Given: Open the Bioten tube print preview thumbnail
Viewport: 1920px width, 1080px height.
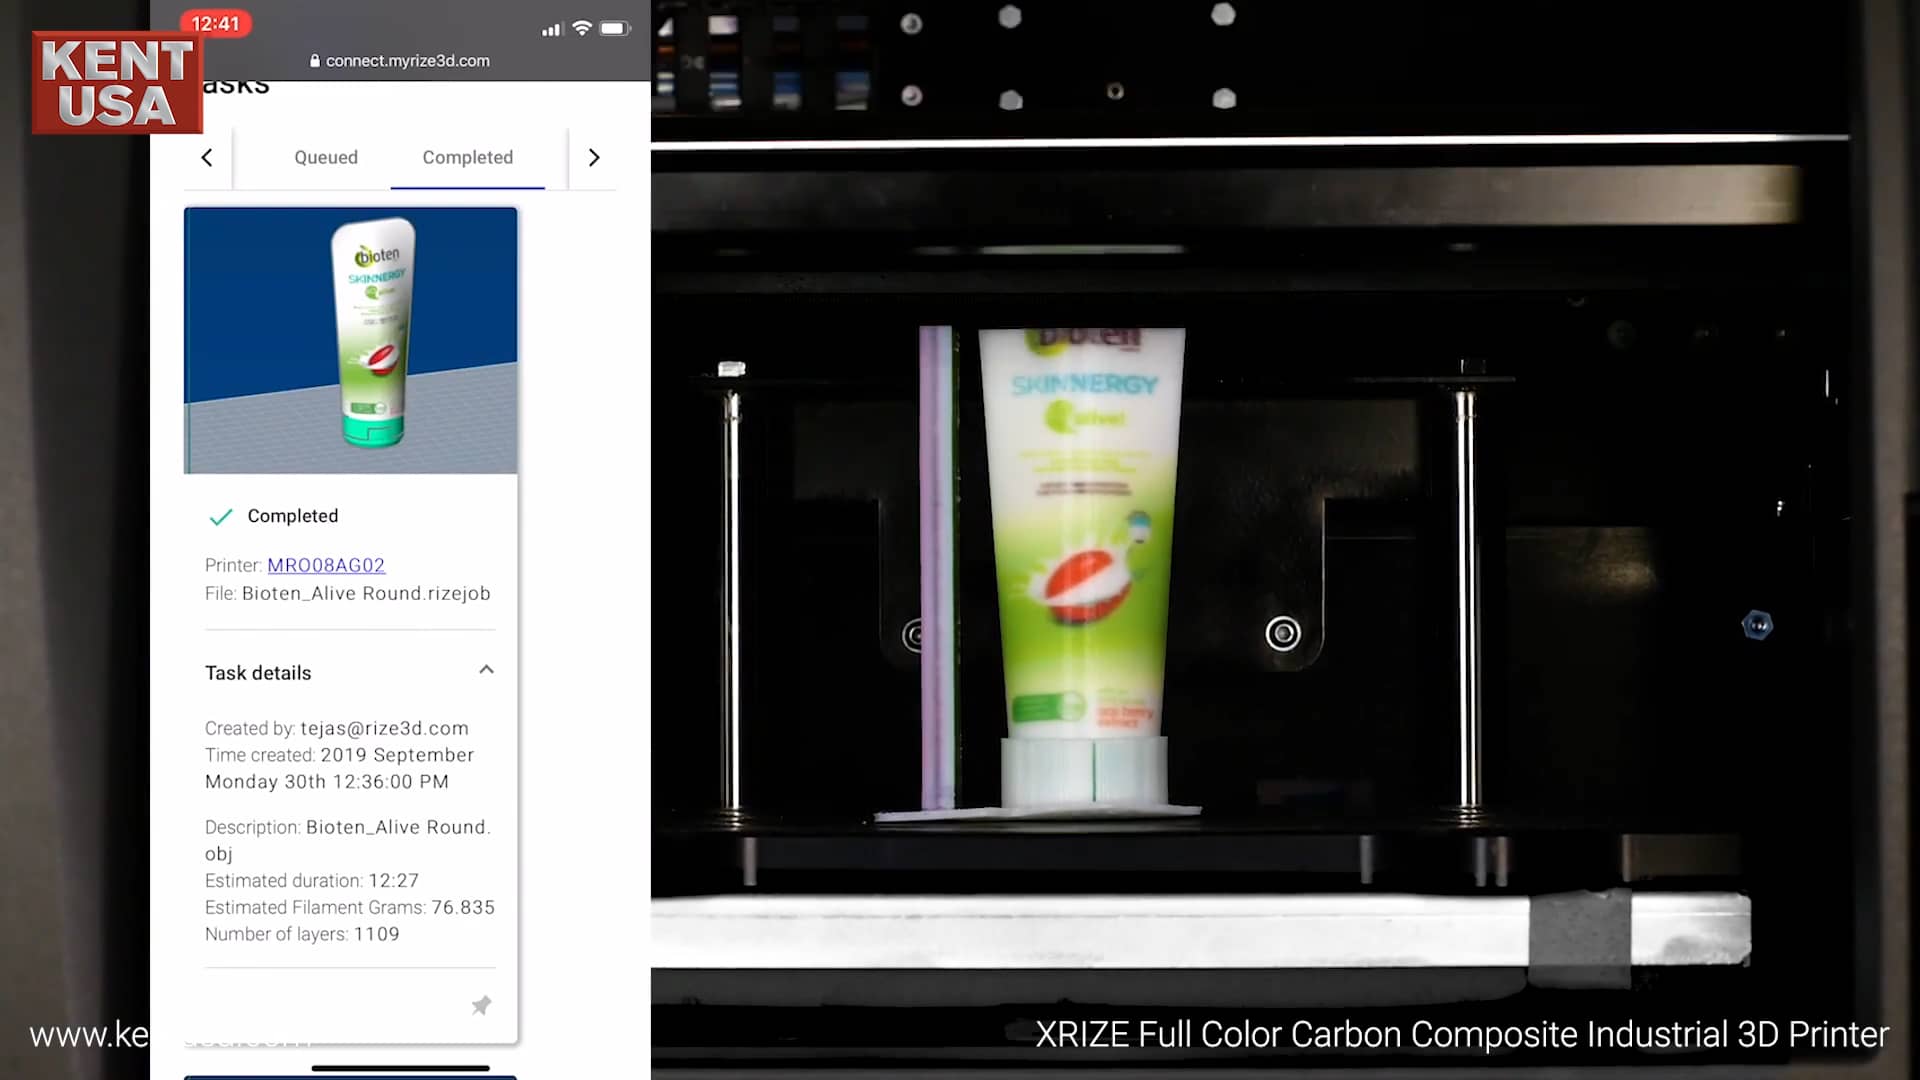Looking at the screenshot, I should click(x=350, y=340).
